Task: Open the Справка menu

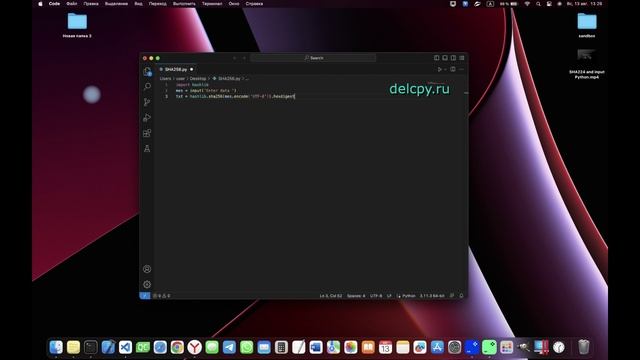Action: tap(254, 4)
